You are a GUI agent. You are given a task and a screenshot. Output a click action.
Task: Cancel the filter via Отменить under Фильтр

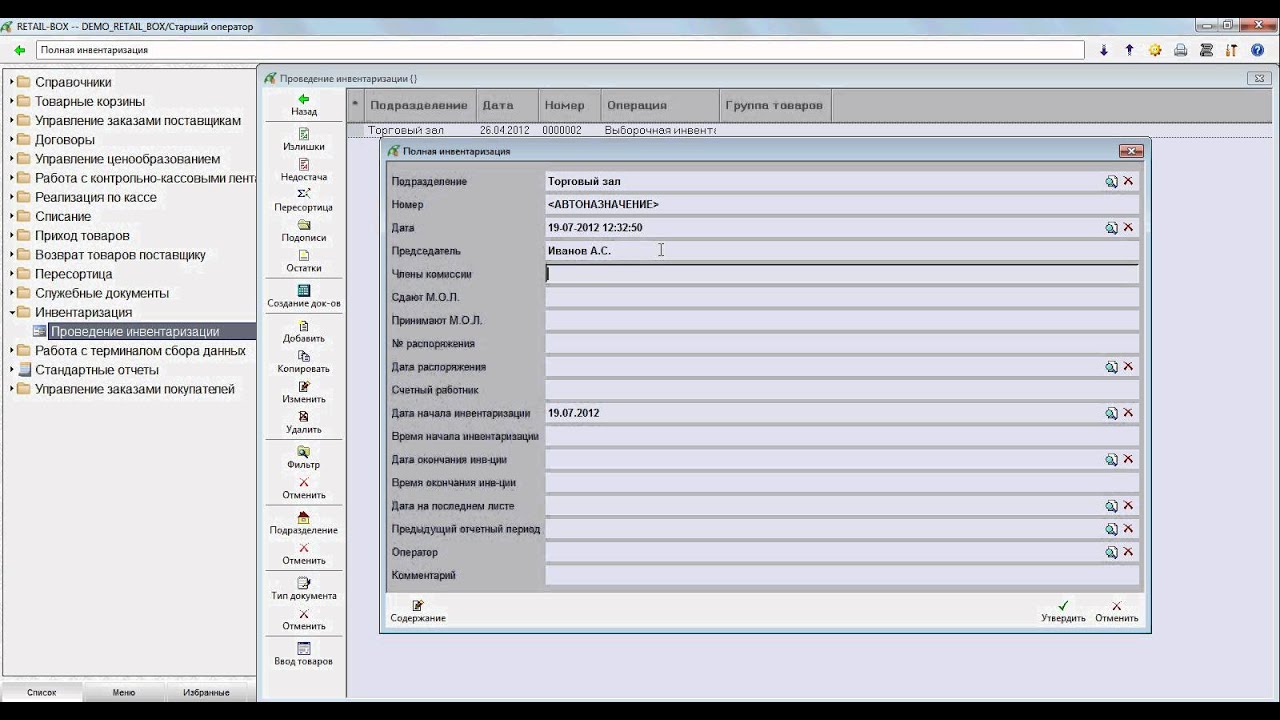[304, 488]
